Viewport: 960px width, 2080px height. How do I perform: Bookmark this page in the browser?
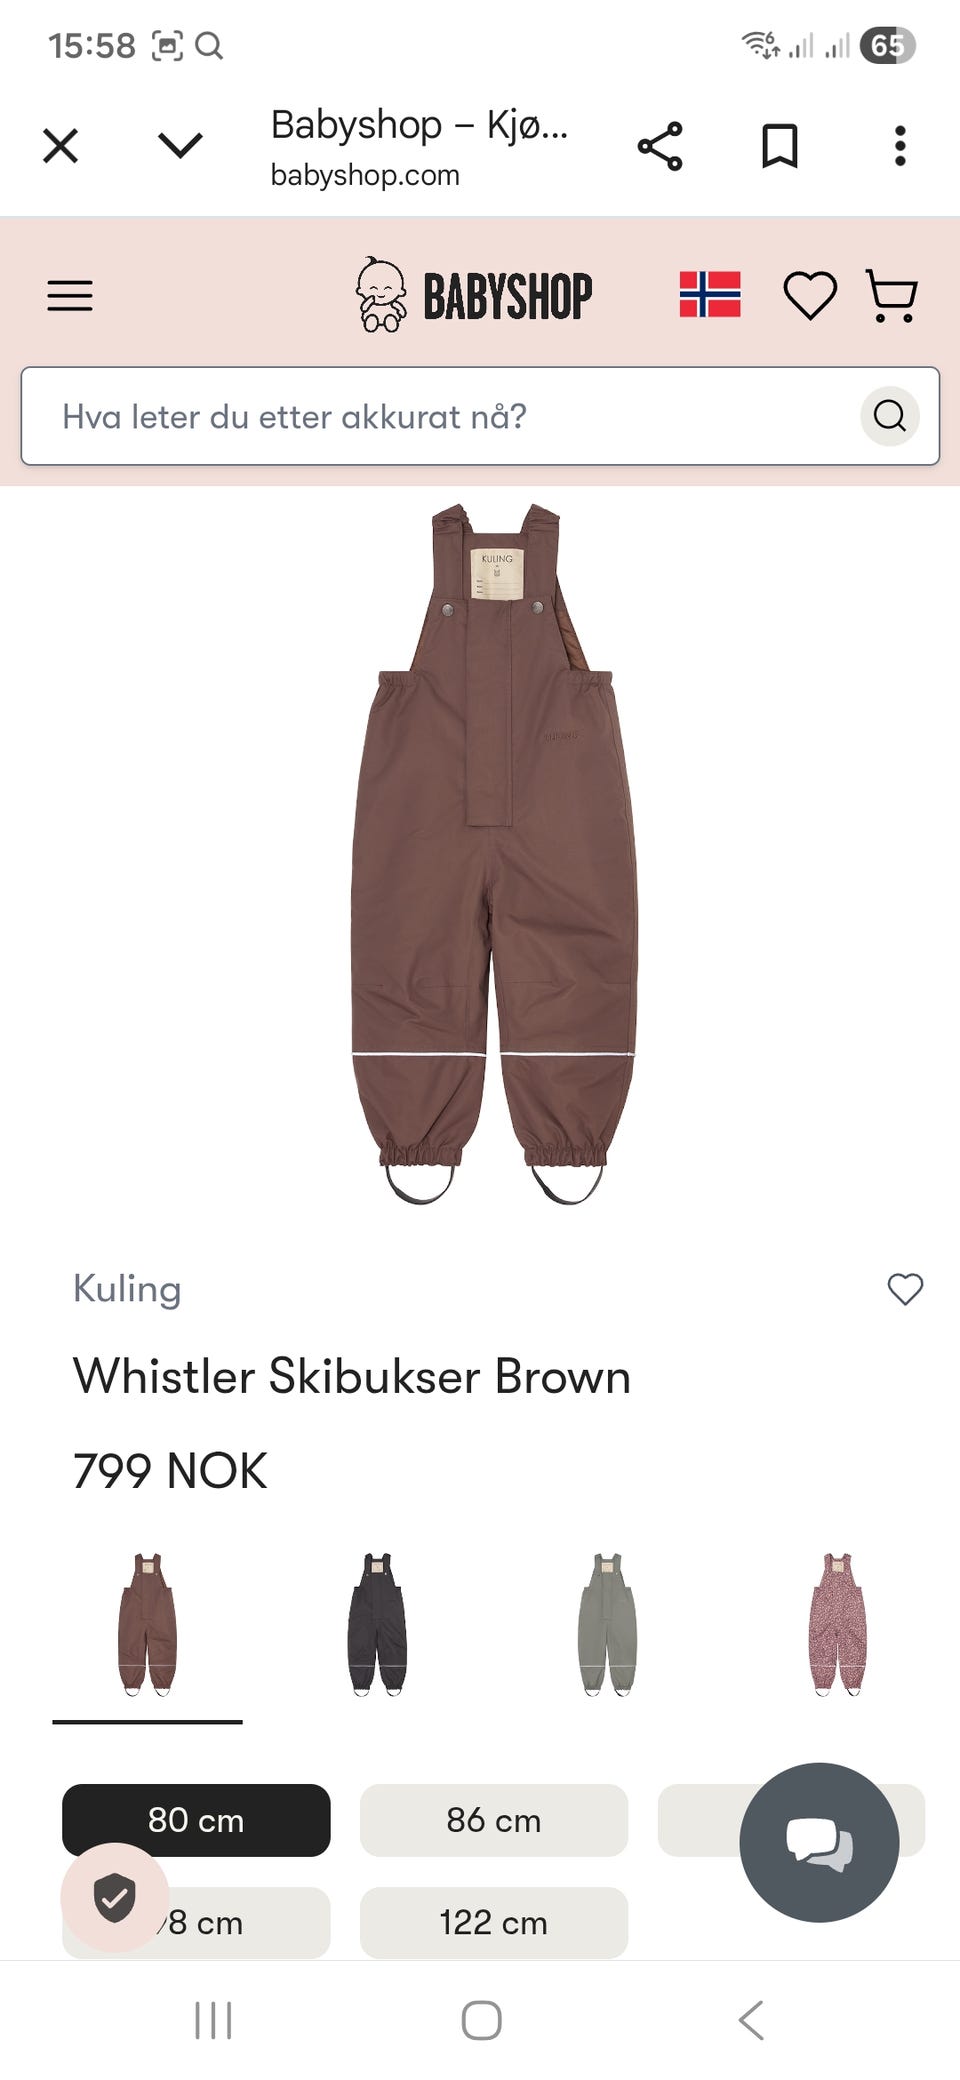click(780, 147)
